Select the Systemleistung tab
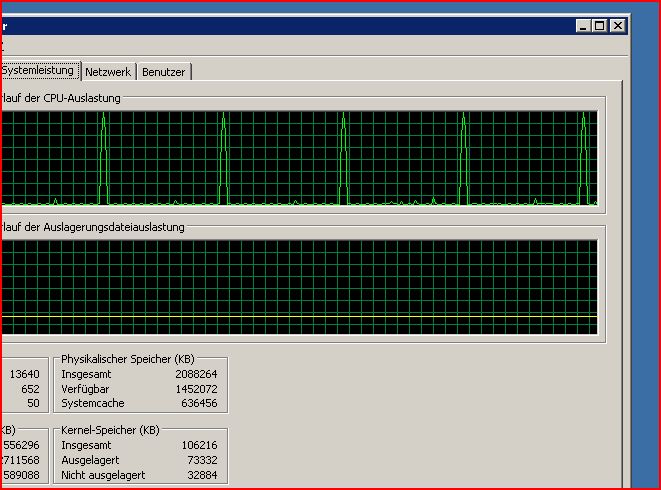The height and width of the screenshot is (490, 661). 39,70
